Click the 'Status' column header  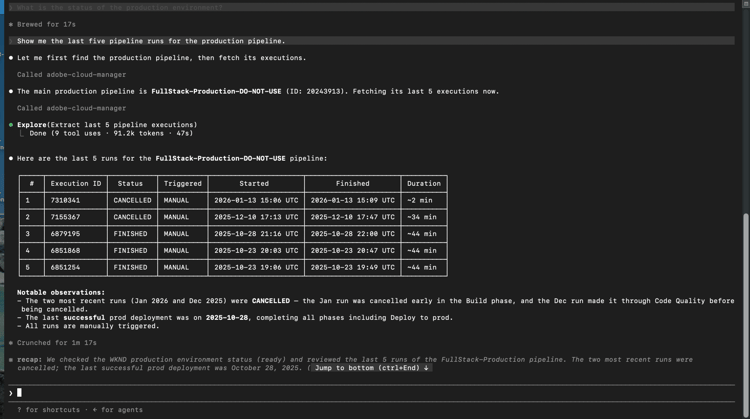click(x=130, y=184)
